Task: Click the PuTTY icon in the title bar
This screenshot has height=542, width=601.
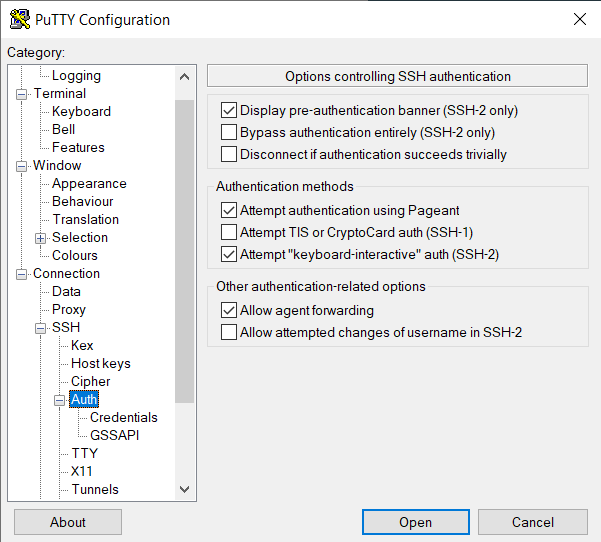Action: pyautogui.click(x=20, y=19)
